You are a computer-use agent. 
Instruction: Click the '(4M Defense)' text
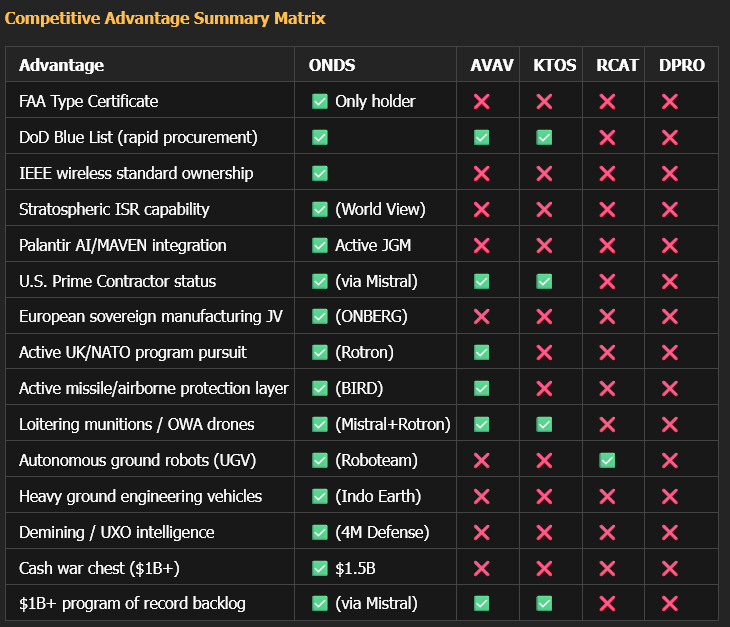coord(382,532)
